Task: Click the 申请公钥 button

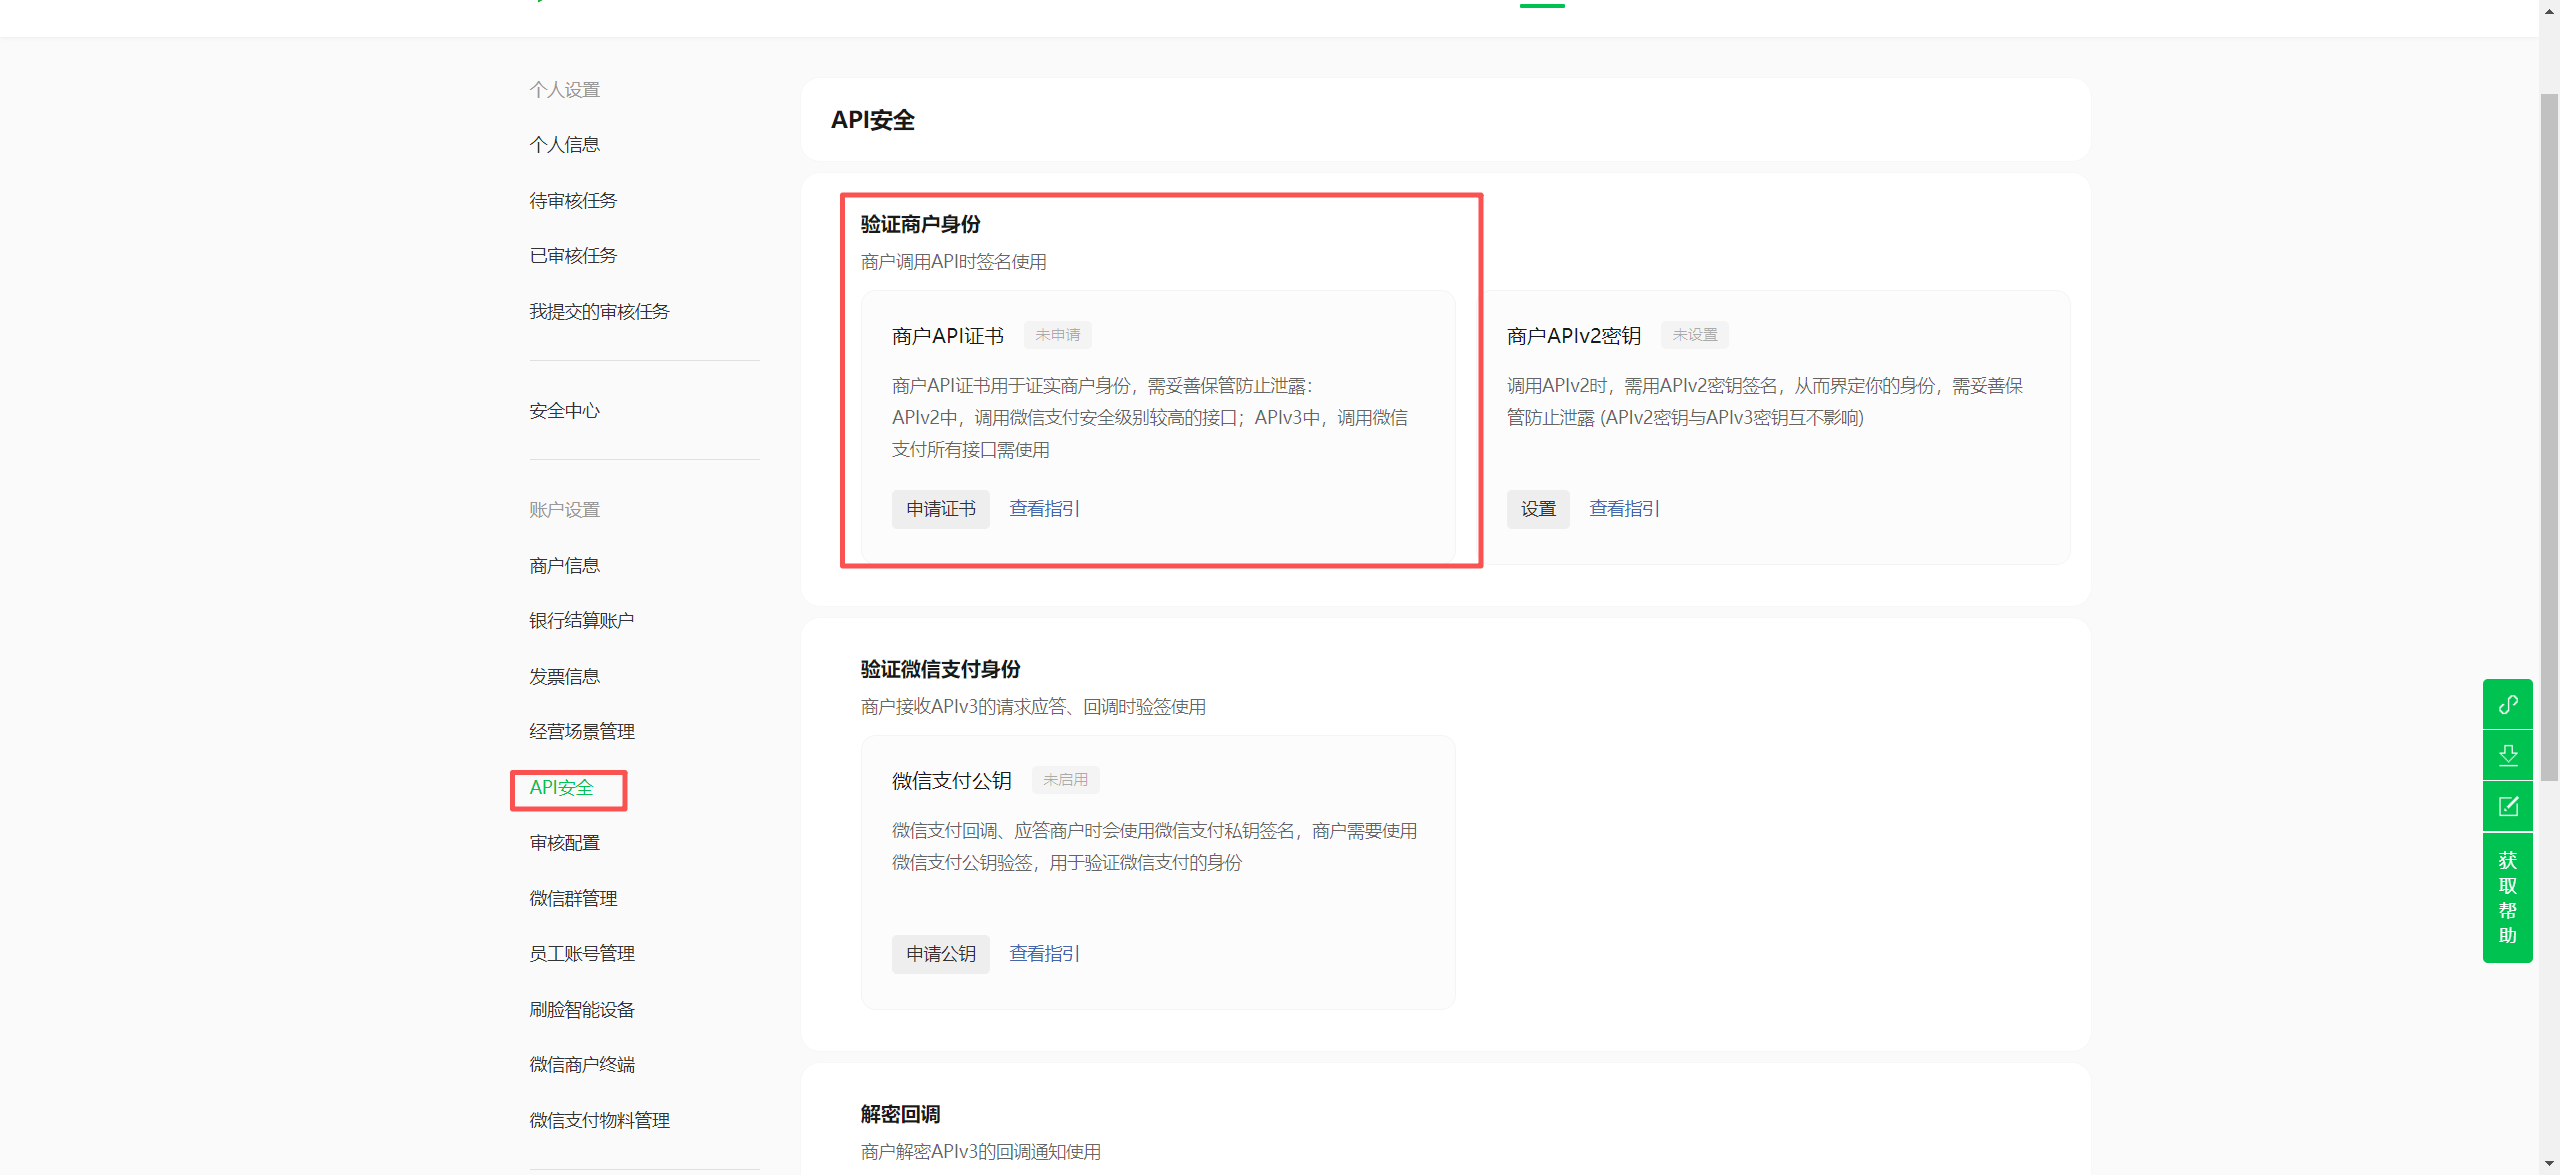Action: click(940, 954)
